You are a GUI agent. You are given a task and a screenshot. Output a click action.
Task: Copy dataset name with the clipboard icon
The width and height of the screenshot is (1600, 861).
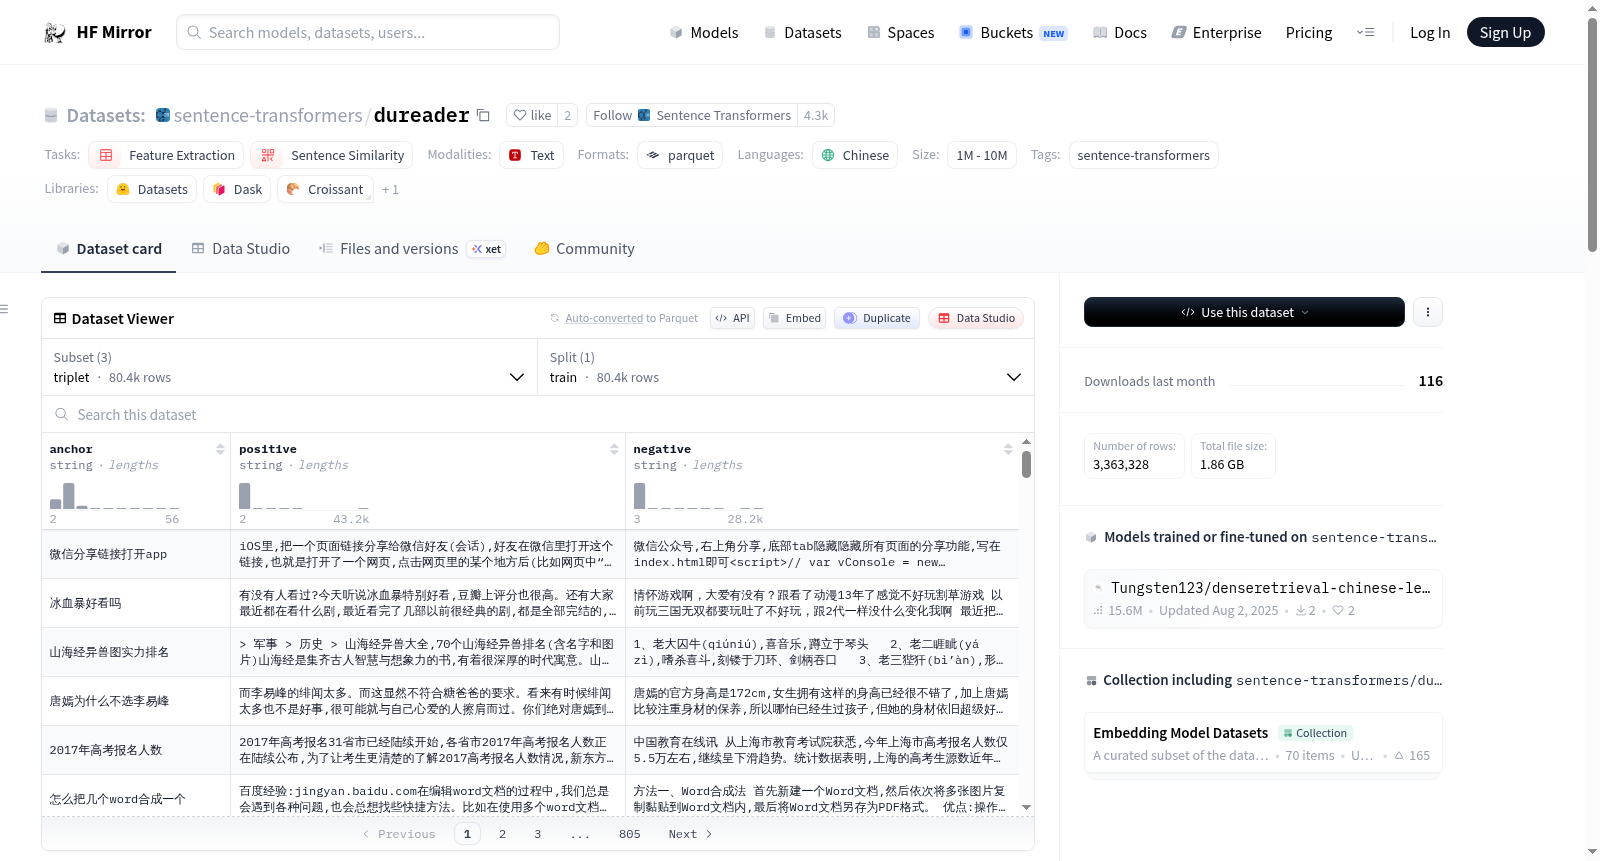click(x=483, y=115)
